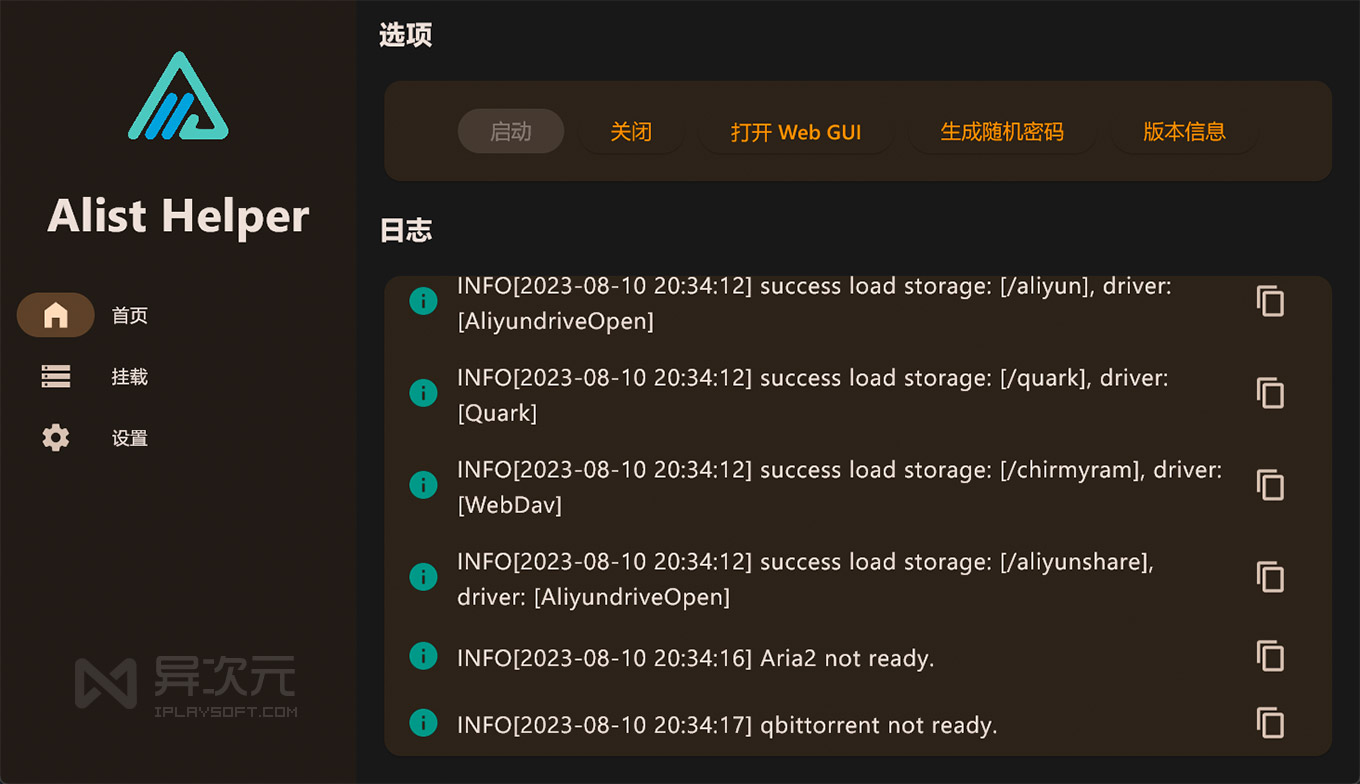Check version info via 版本信息

point(1184,131)
